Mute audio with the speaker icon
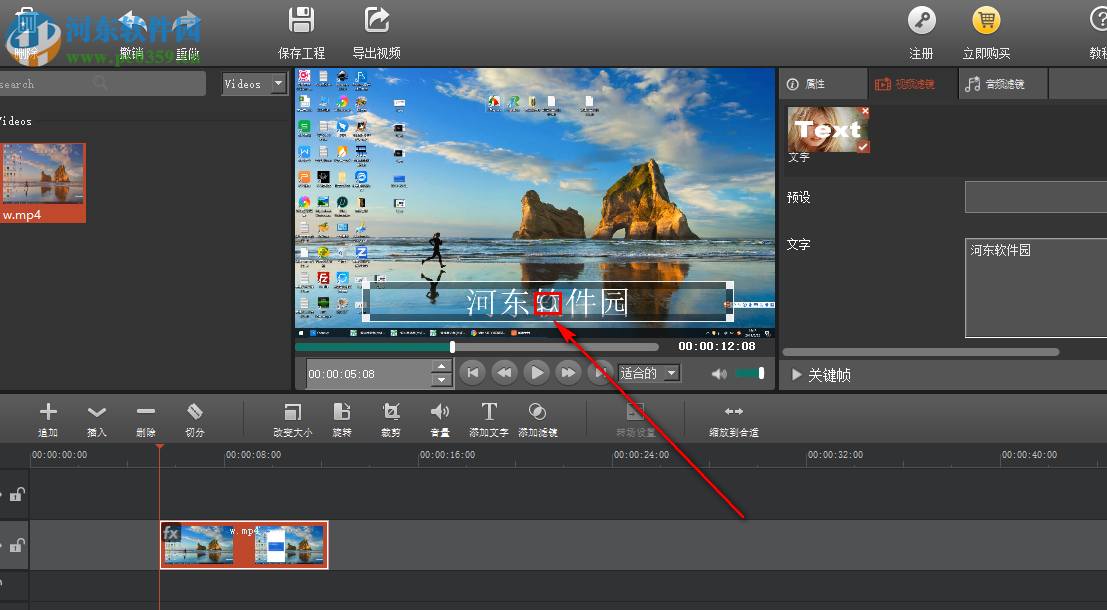This screenshot has width=1107, height=610. point(720,372)
